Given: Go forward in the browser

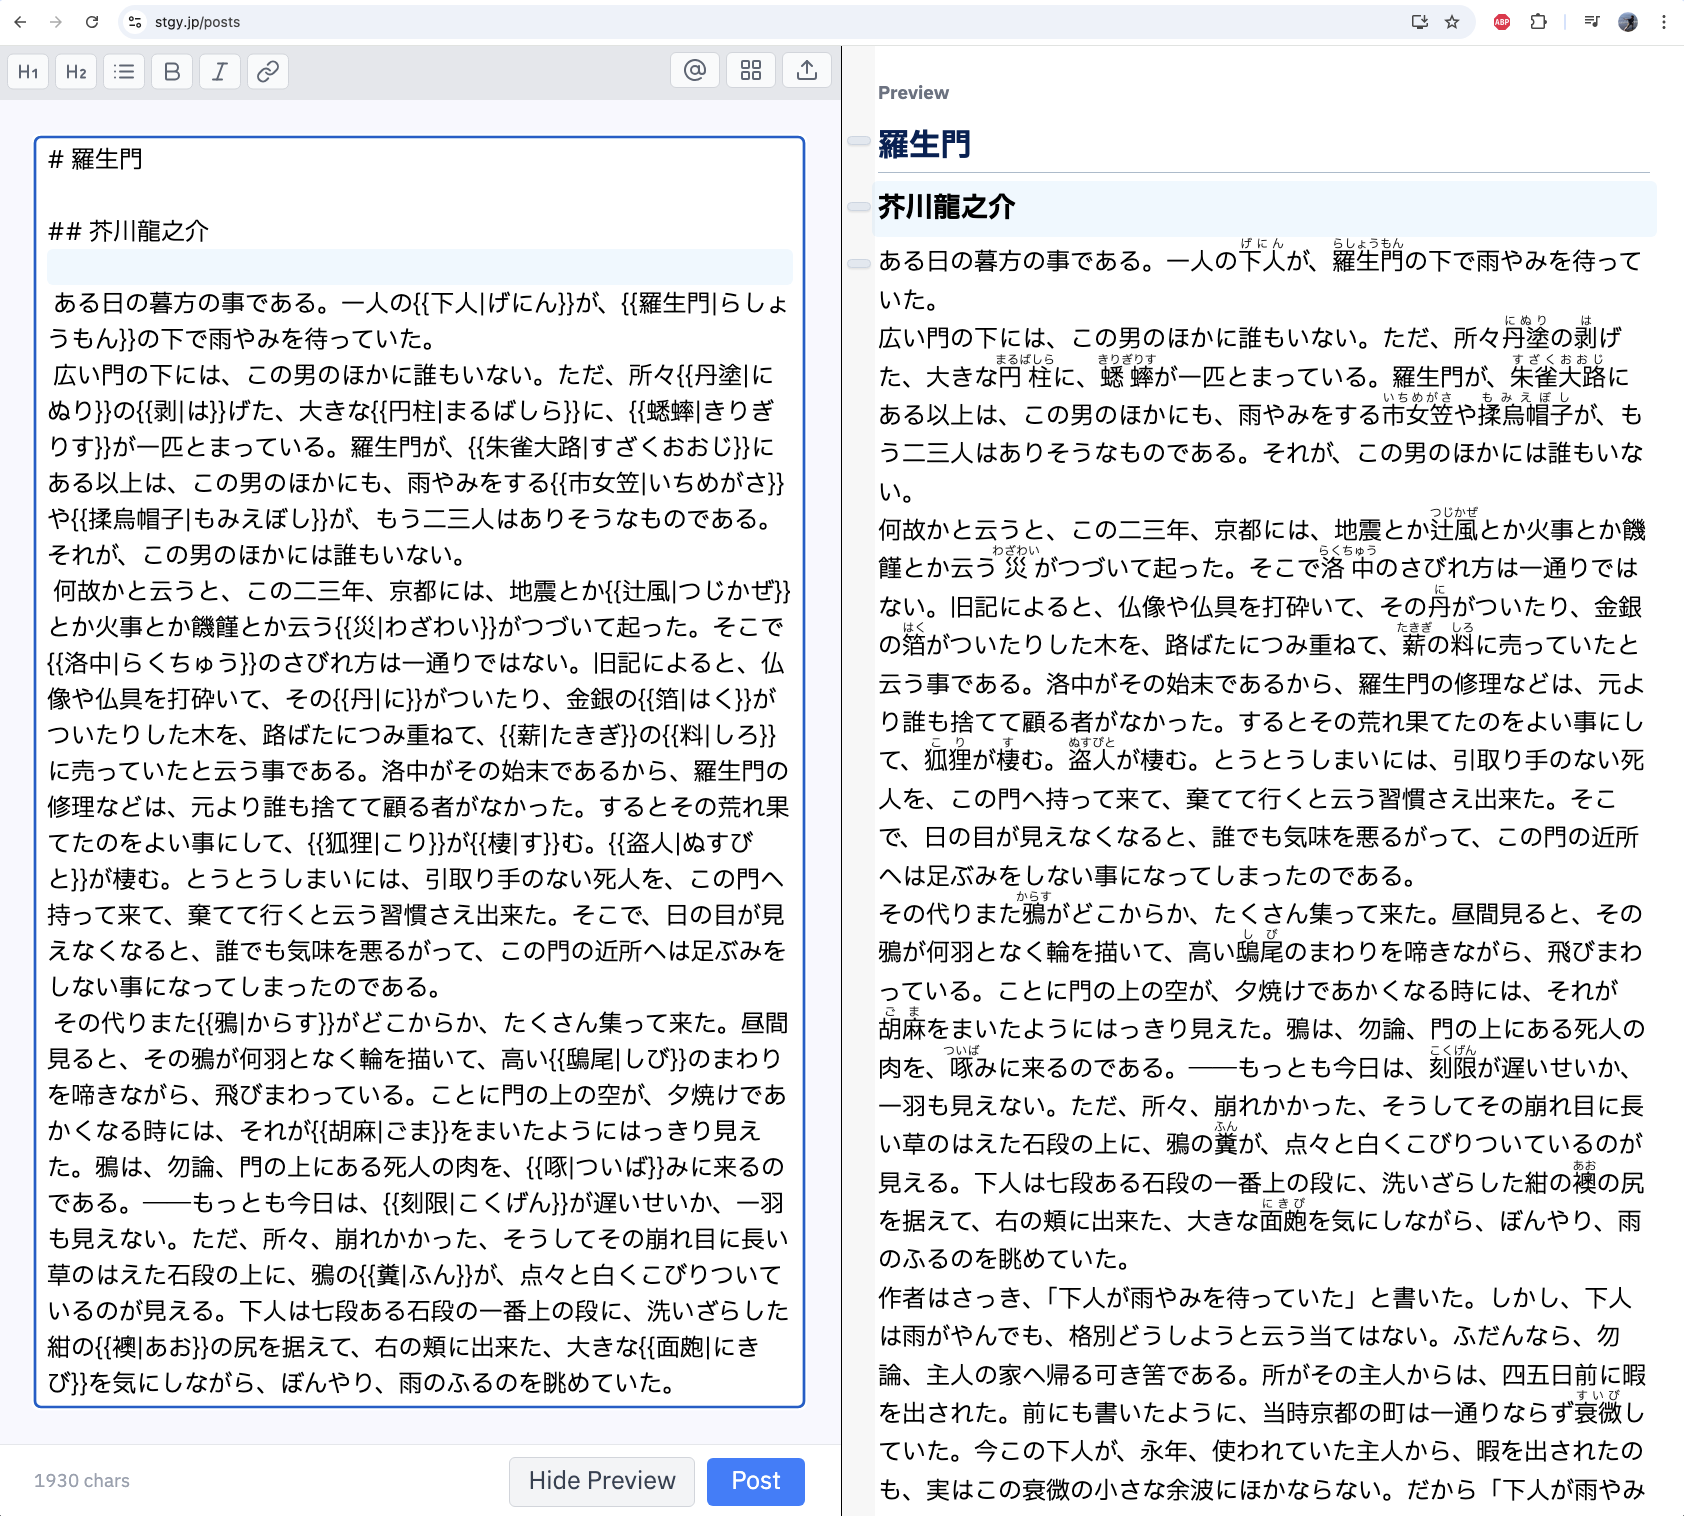Looking at the screenshot, I should click(x=56, y=22).
